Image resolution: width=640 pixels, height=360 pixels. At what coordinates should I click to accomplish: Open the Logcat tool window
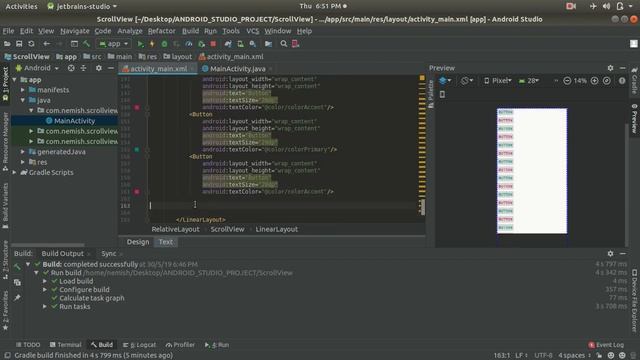(139, 345)
